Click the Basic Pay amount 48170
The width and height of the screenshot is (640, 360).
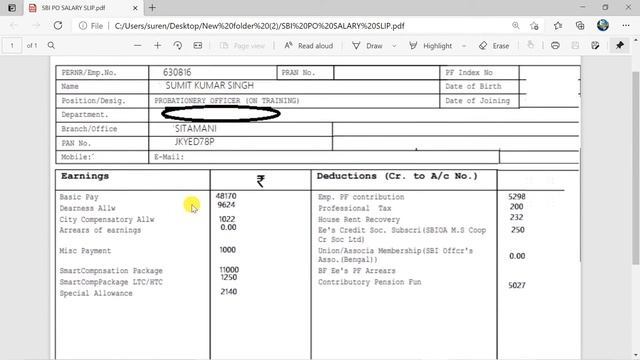226,196
